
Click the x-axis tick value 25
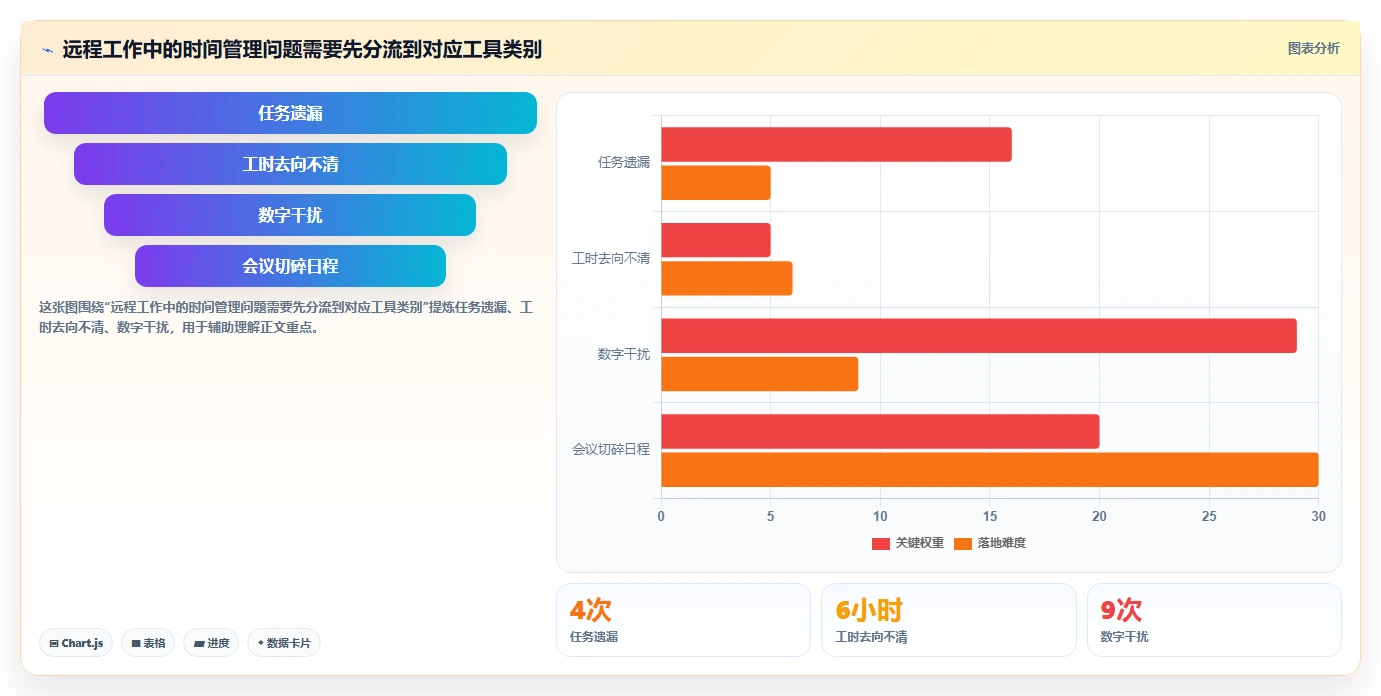point(1209,517)
